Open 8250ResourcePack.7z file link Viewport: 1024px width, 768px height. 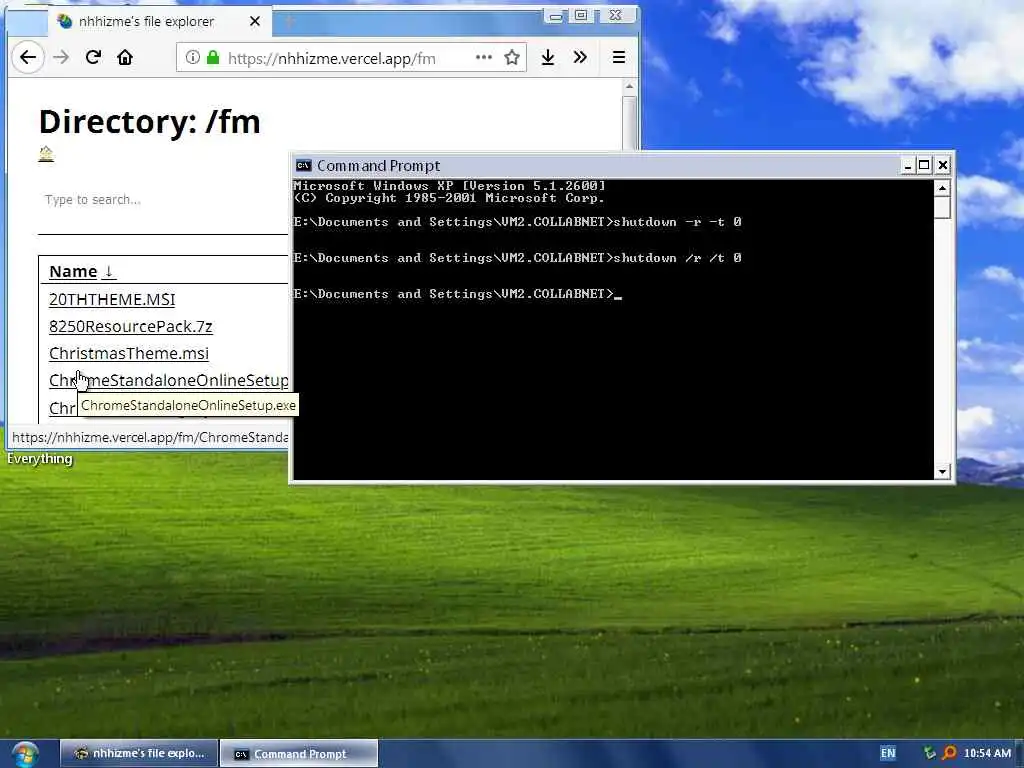(x=131, y=326)
